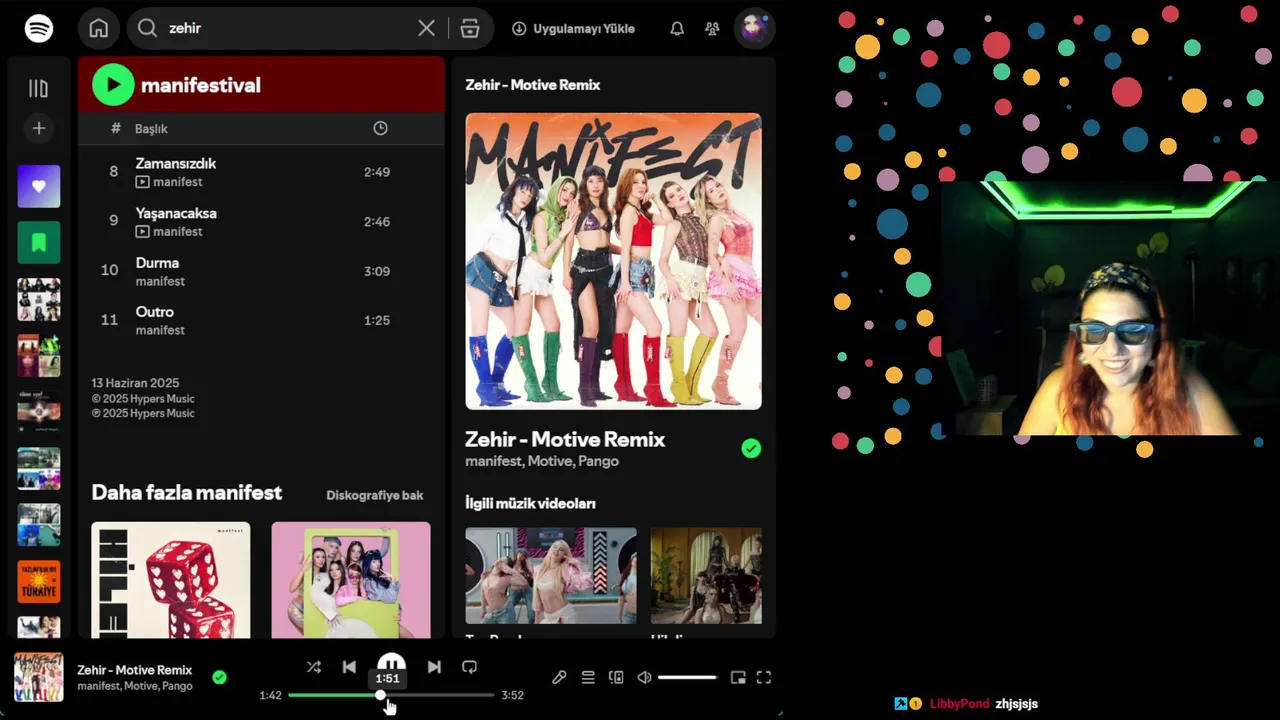Screen dimensions: 1280x720
Task: Show lyrics with the microphone icon
Action: pyautogui.click(x=559, y=677)
